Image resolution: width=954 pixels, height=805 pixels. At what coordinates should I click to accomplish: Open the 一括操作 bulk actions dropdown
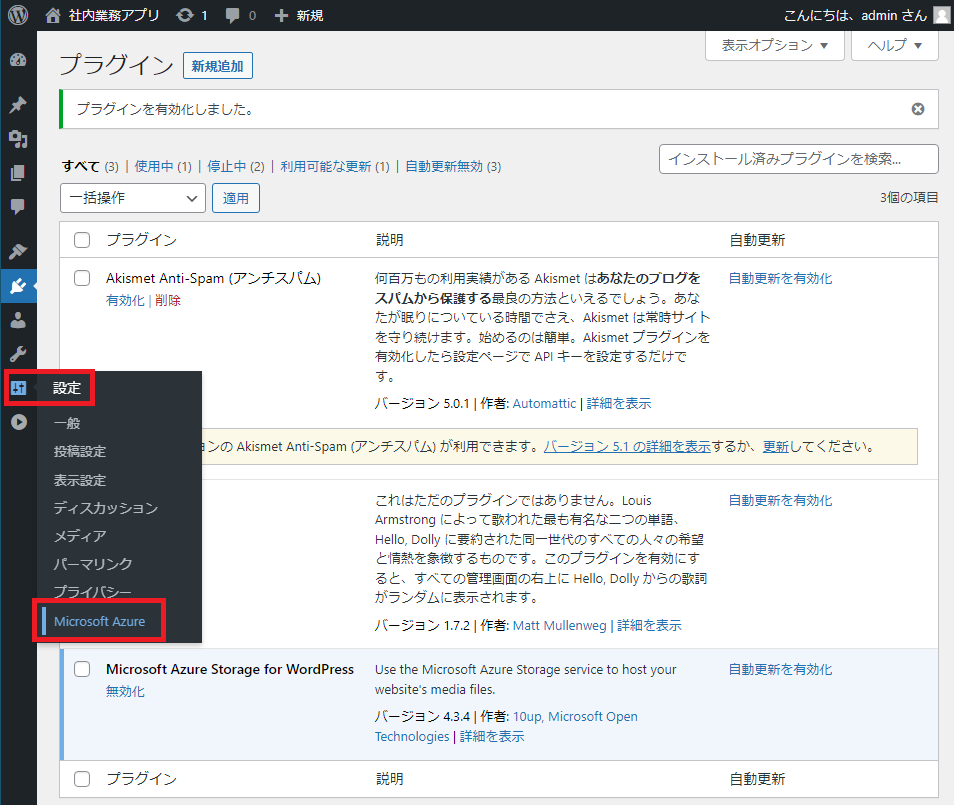point(133,198)
